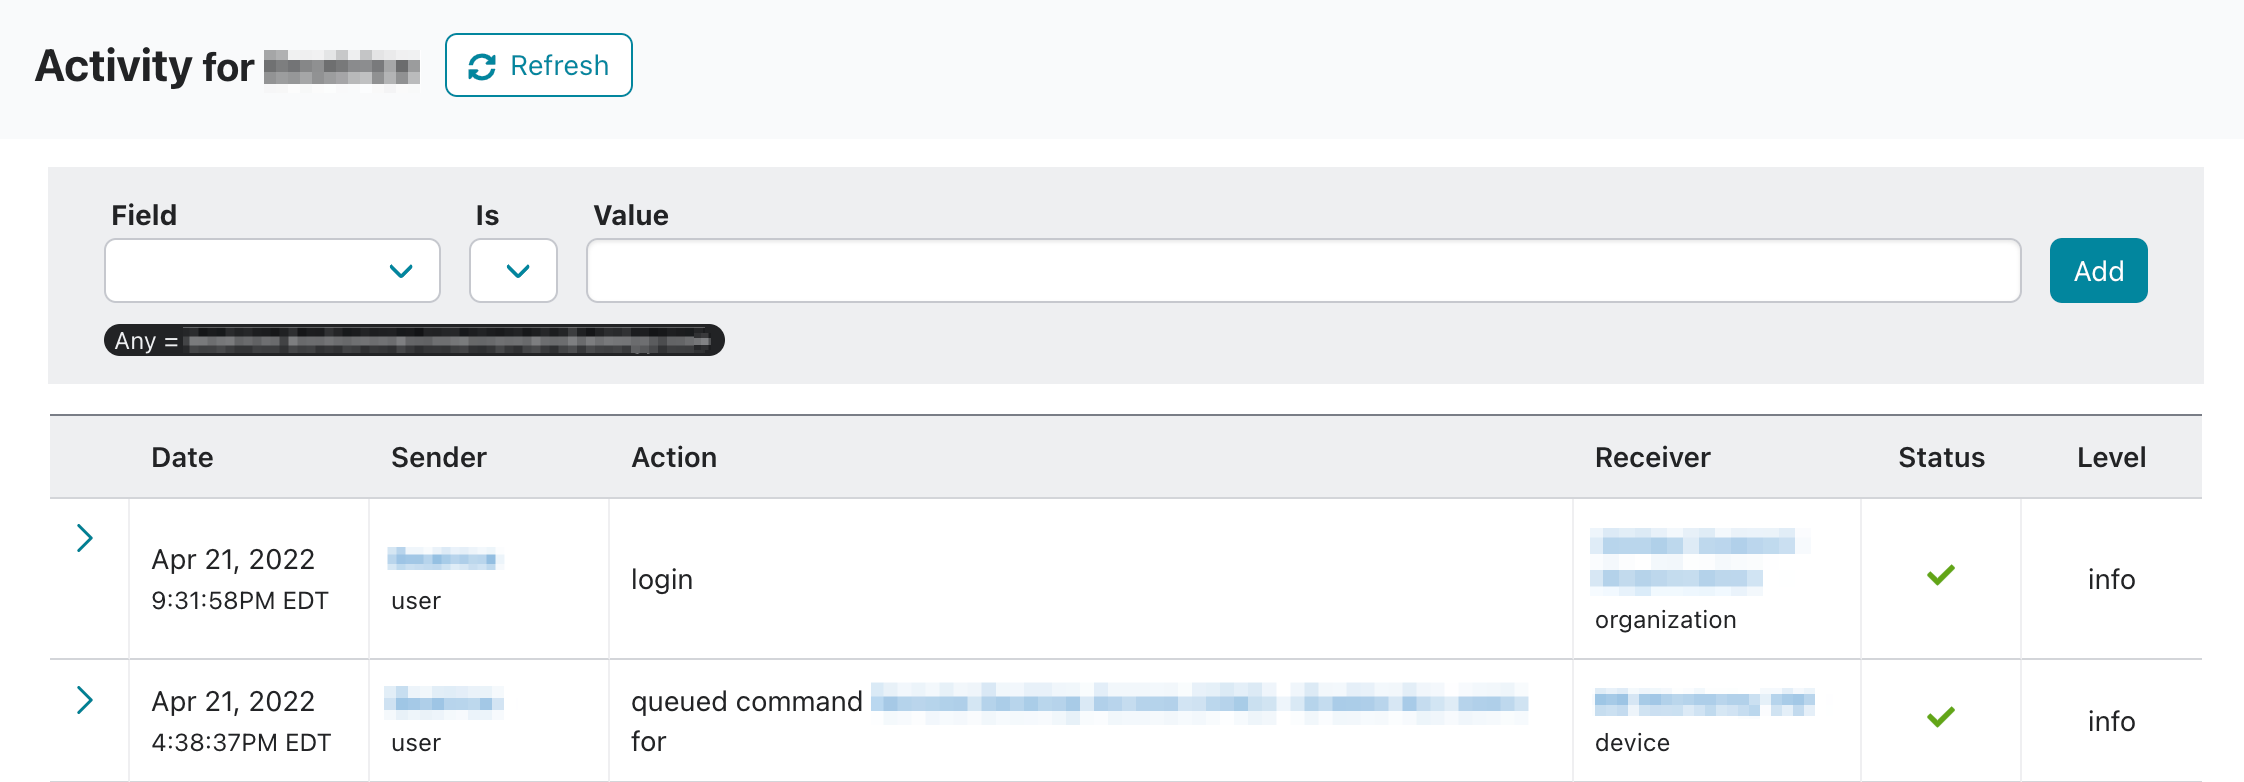Click the Action column header
This screenshot has height=782, width=2244.
coord(674,457)
